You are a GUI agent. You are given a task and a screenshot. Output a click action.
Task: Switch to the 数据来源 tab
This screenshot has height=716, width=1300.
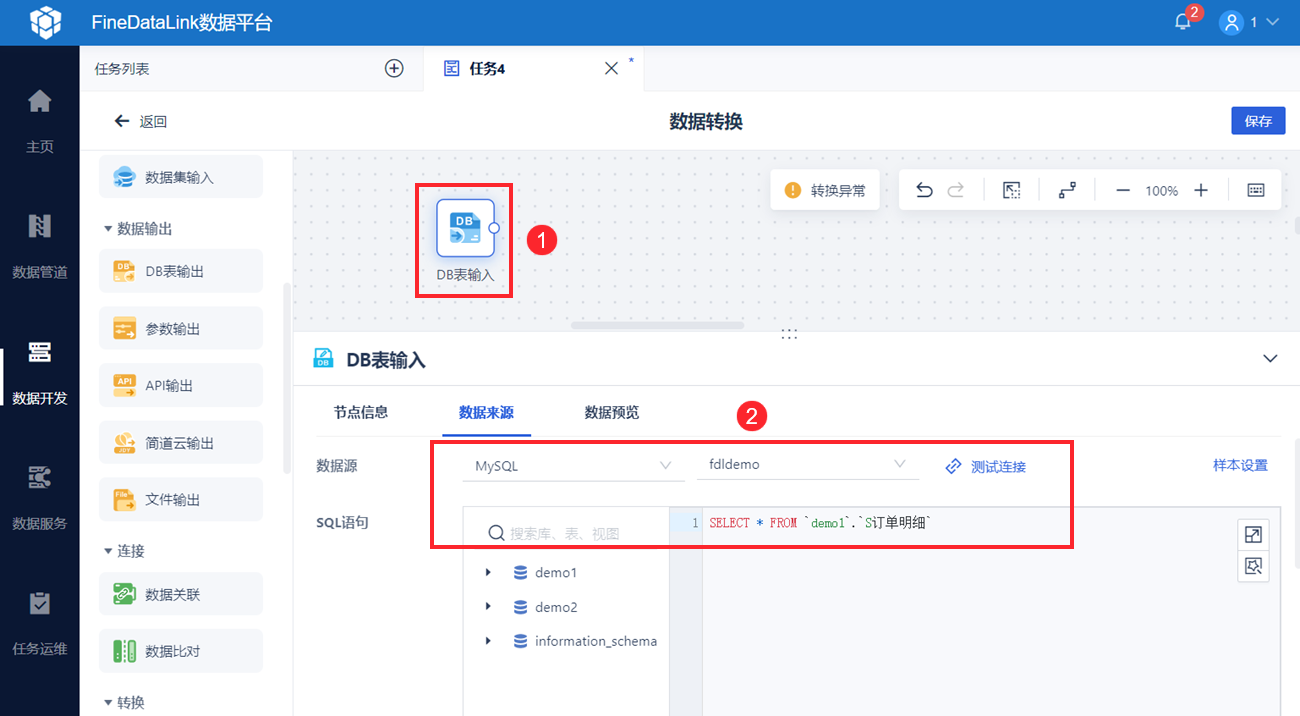(x=486, y=412)
